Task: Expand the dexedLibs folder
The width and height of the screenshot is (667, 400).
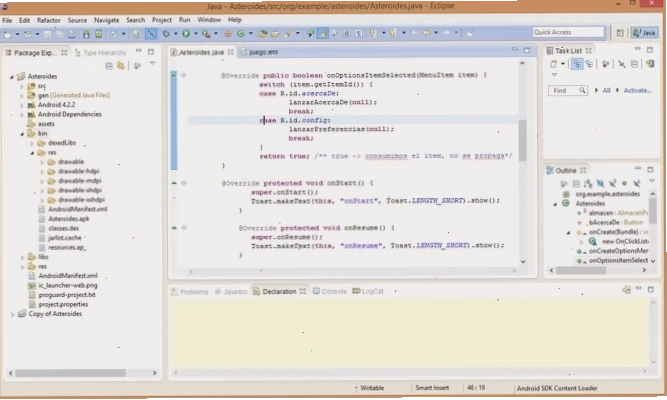Action: pyautogui.click(x=32, y=143)
